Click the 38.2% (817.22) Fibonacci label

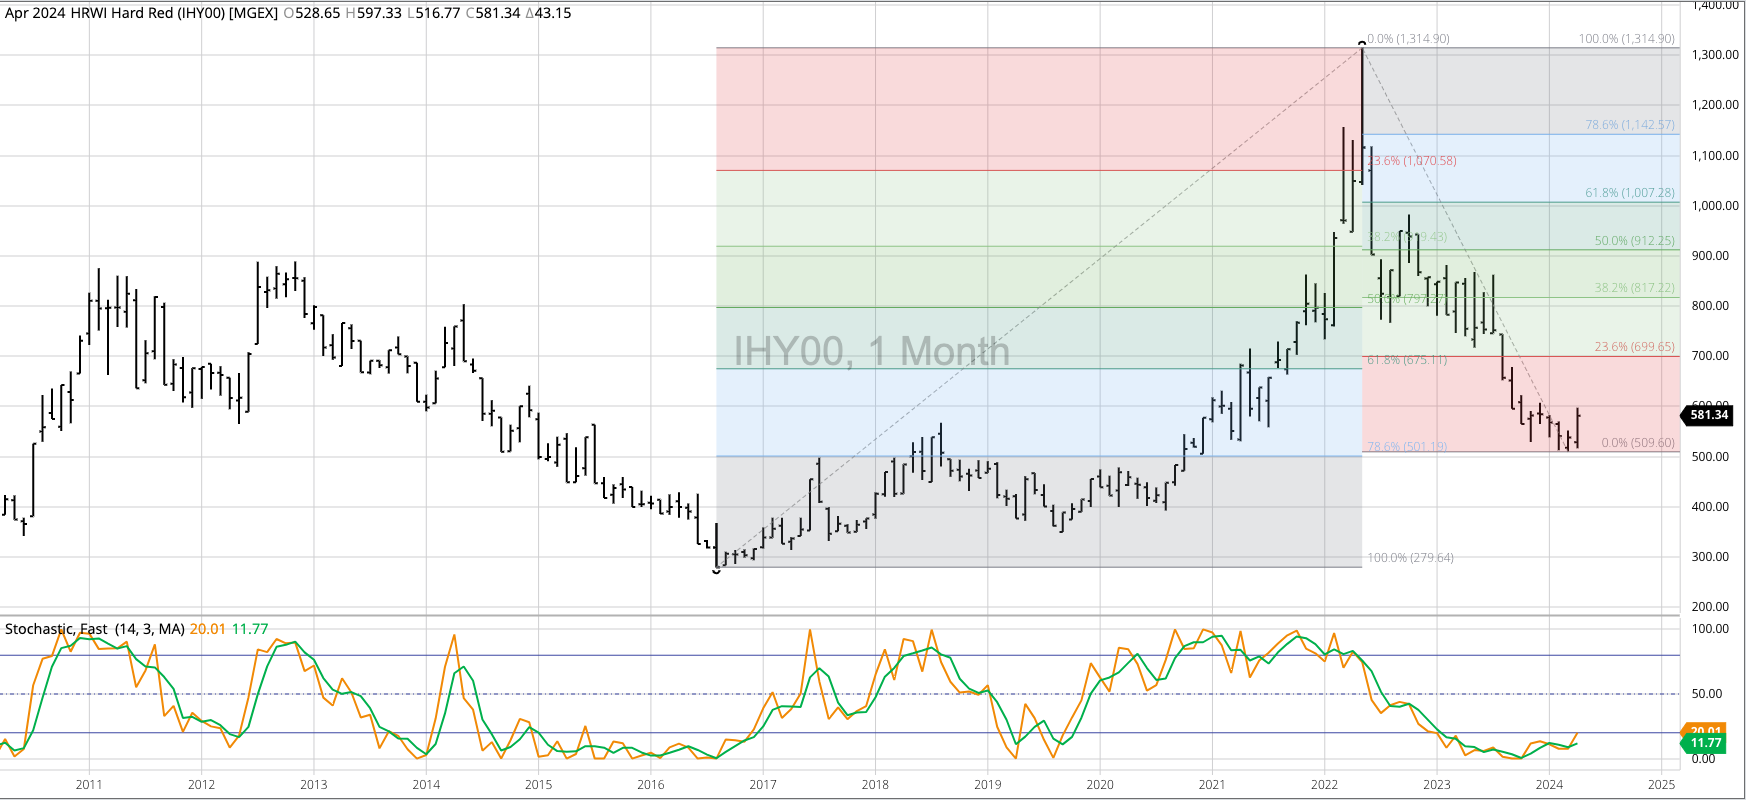click(1634, 288)
